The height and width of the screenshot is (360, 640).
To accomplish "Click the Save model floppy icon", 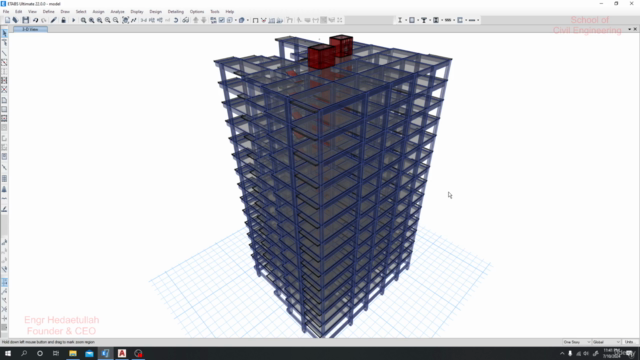I will click(26, 20).
